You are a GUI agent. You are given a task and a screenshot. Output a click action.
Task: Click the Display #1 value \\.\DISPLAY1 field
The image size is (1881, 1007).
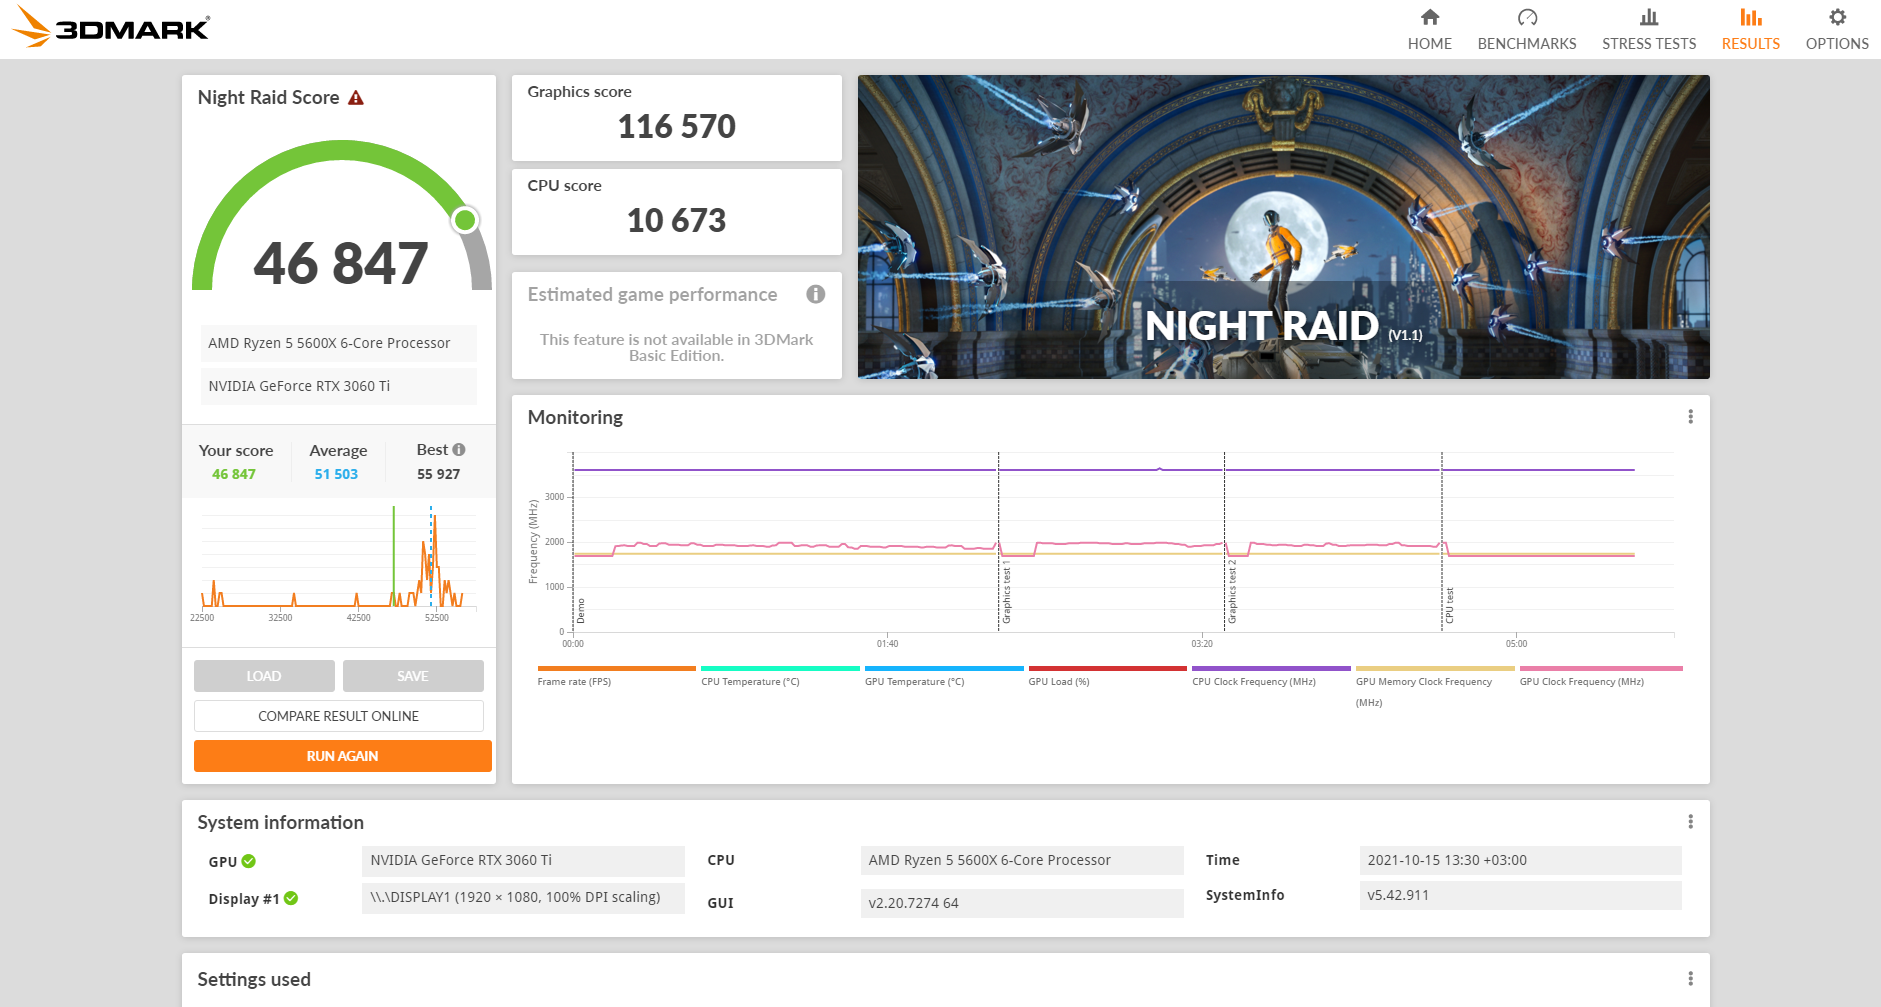click(523, 897)
